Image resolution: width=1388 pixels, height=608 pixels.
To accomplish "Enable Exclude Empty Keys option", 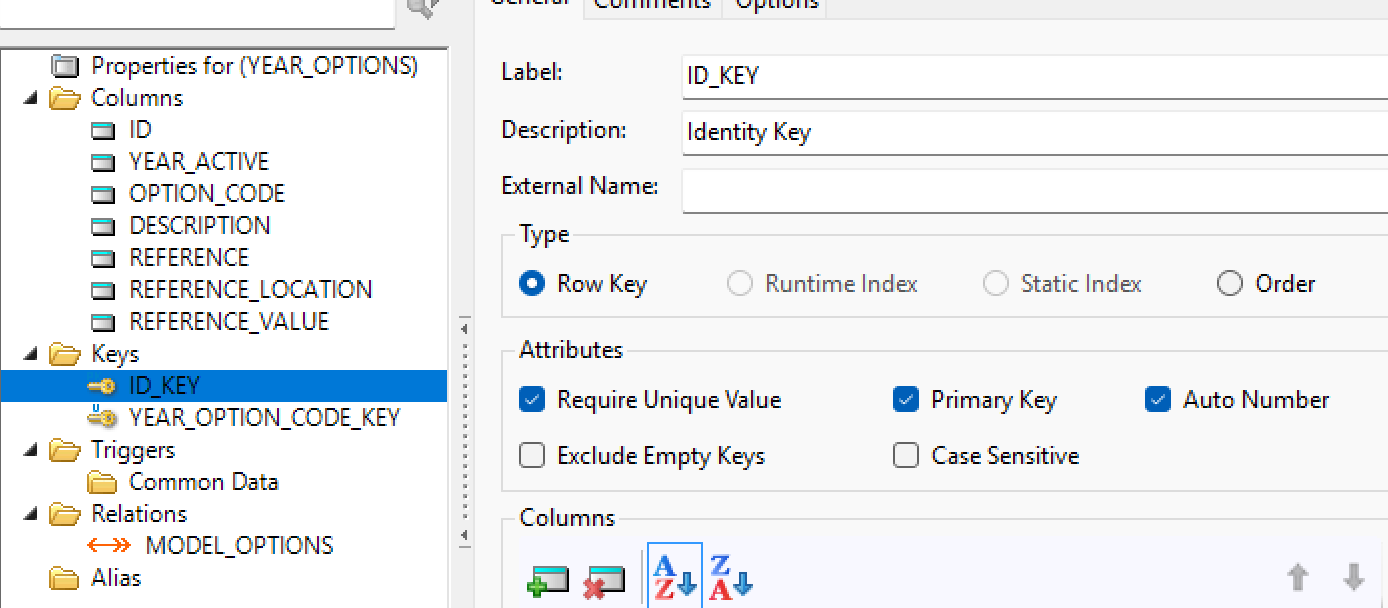I will [x=532, y=456].
